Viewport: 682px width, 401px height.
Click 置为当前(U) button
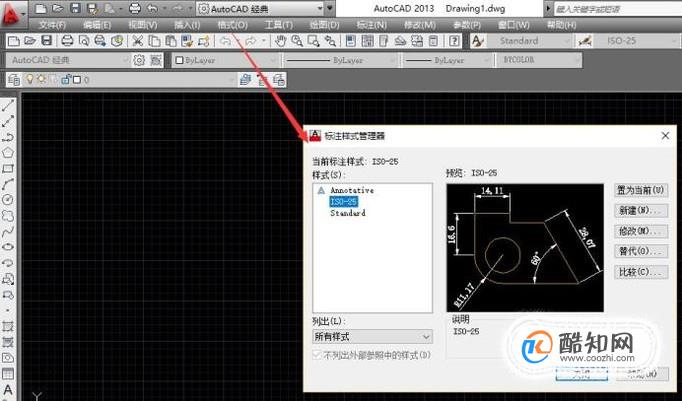(641, 190)
